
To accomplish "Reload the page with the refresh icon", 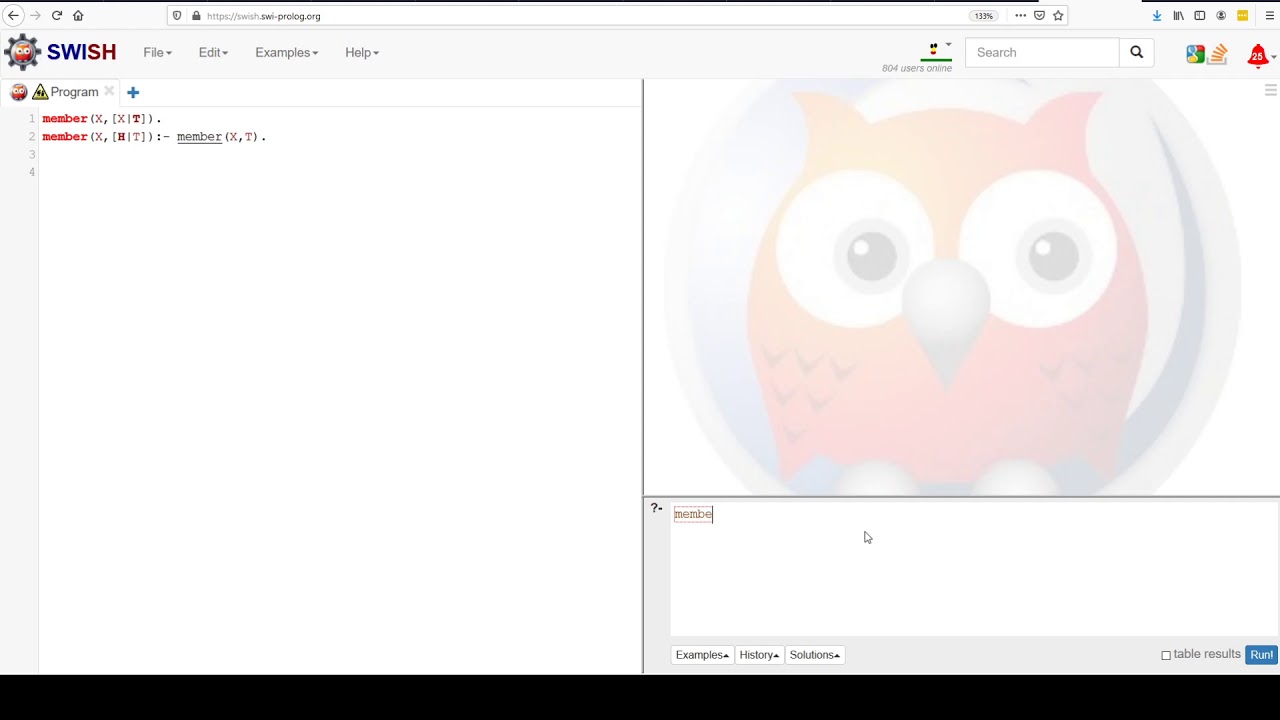I will tap(57, 16).
